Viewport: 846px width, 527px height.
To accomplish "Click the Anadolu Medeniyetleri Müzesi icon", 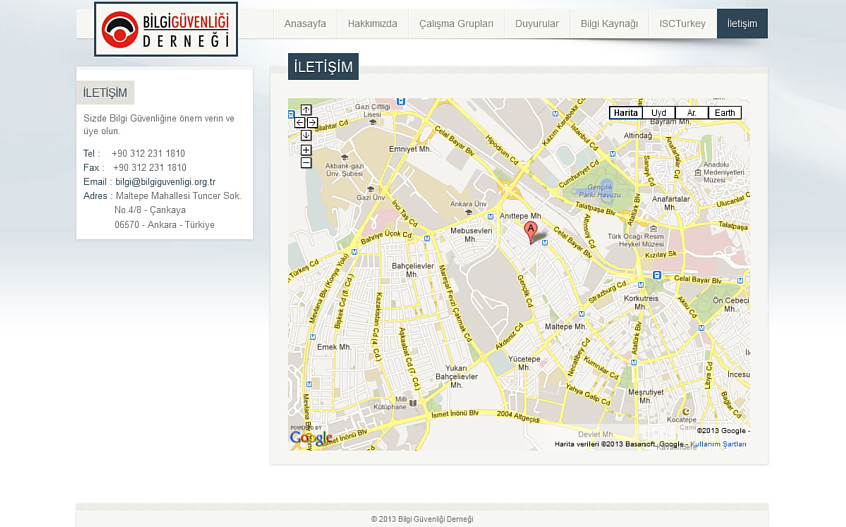I will [x=698, y=173].
